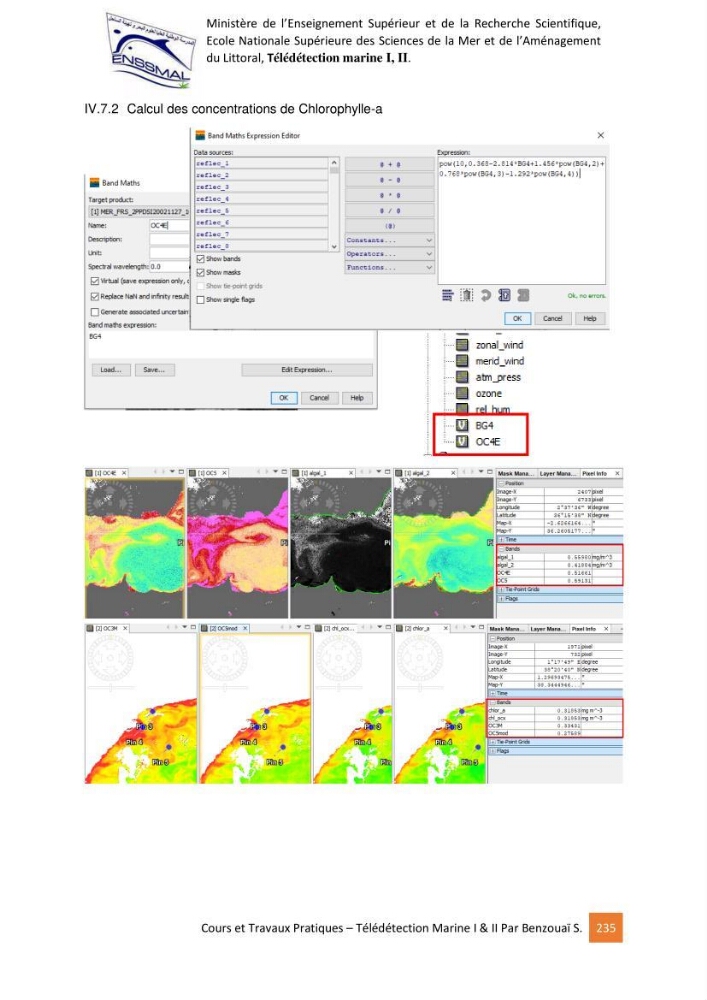Select reflec_4 in the Data sources list
The image size is (707, 1000).
[261, 199]
